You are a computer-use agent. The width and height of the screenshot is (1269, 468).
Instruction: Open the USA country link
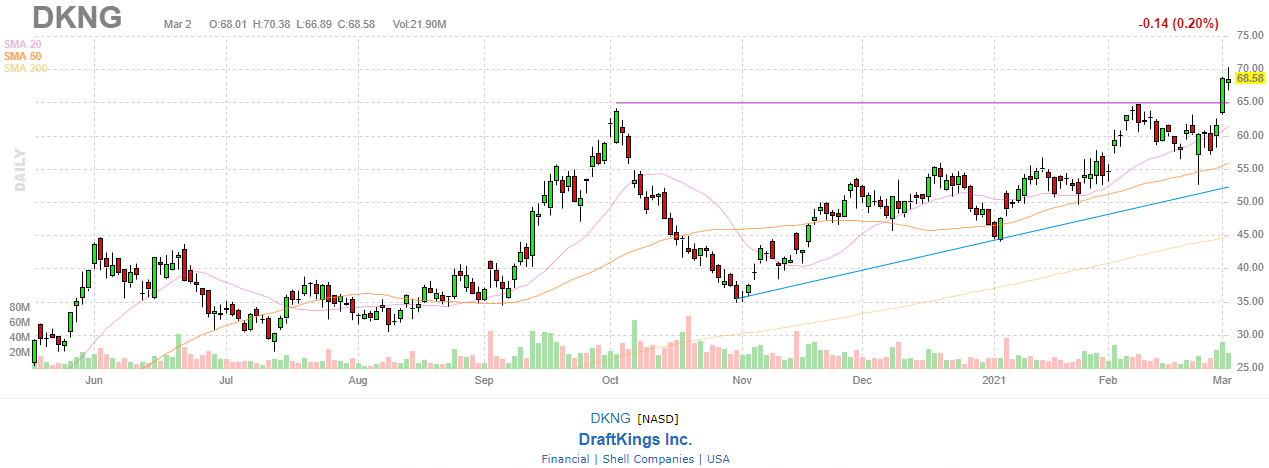(x=717, y=459)
